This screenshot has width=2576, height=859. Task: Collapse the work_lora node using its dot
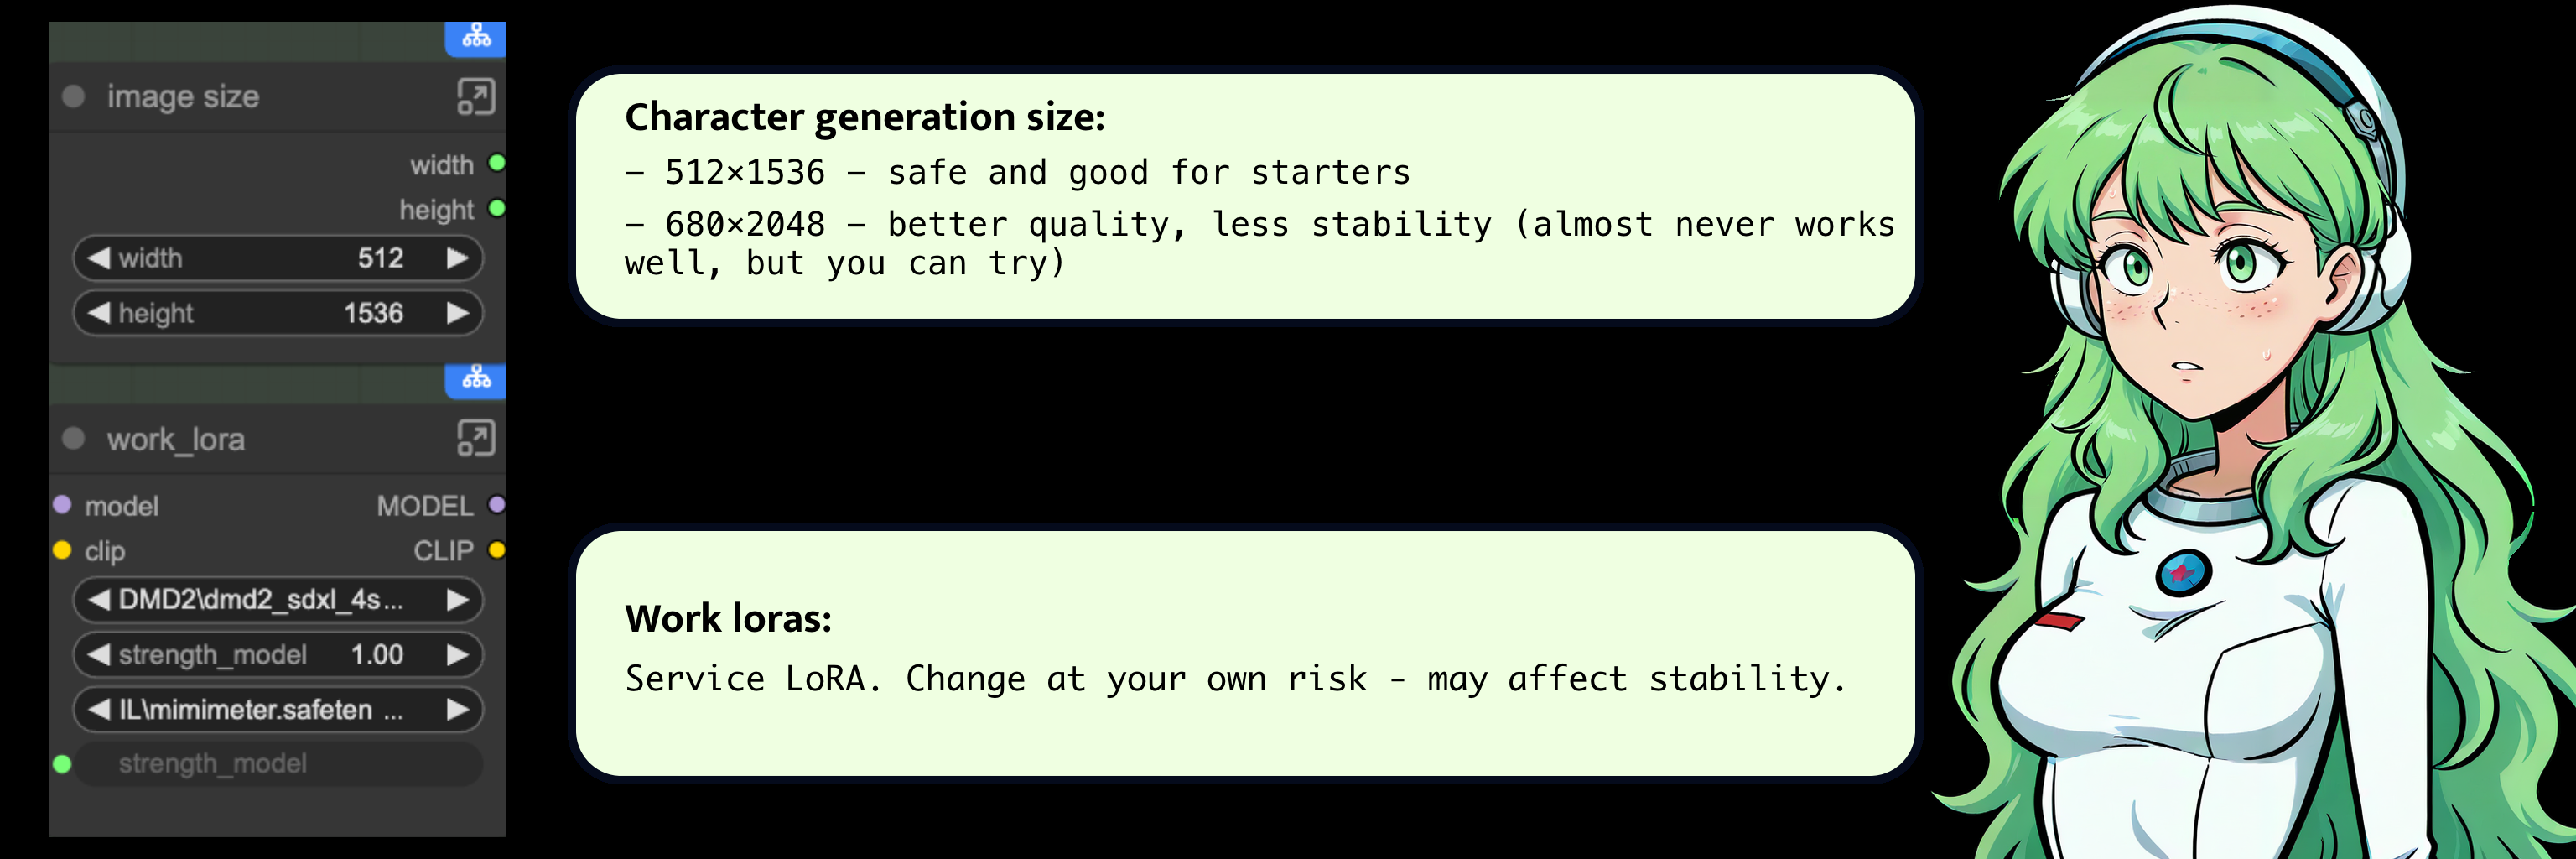(73, 438)
